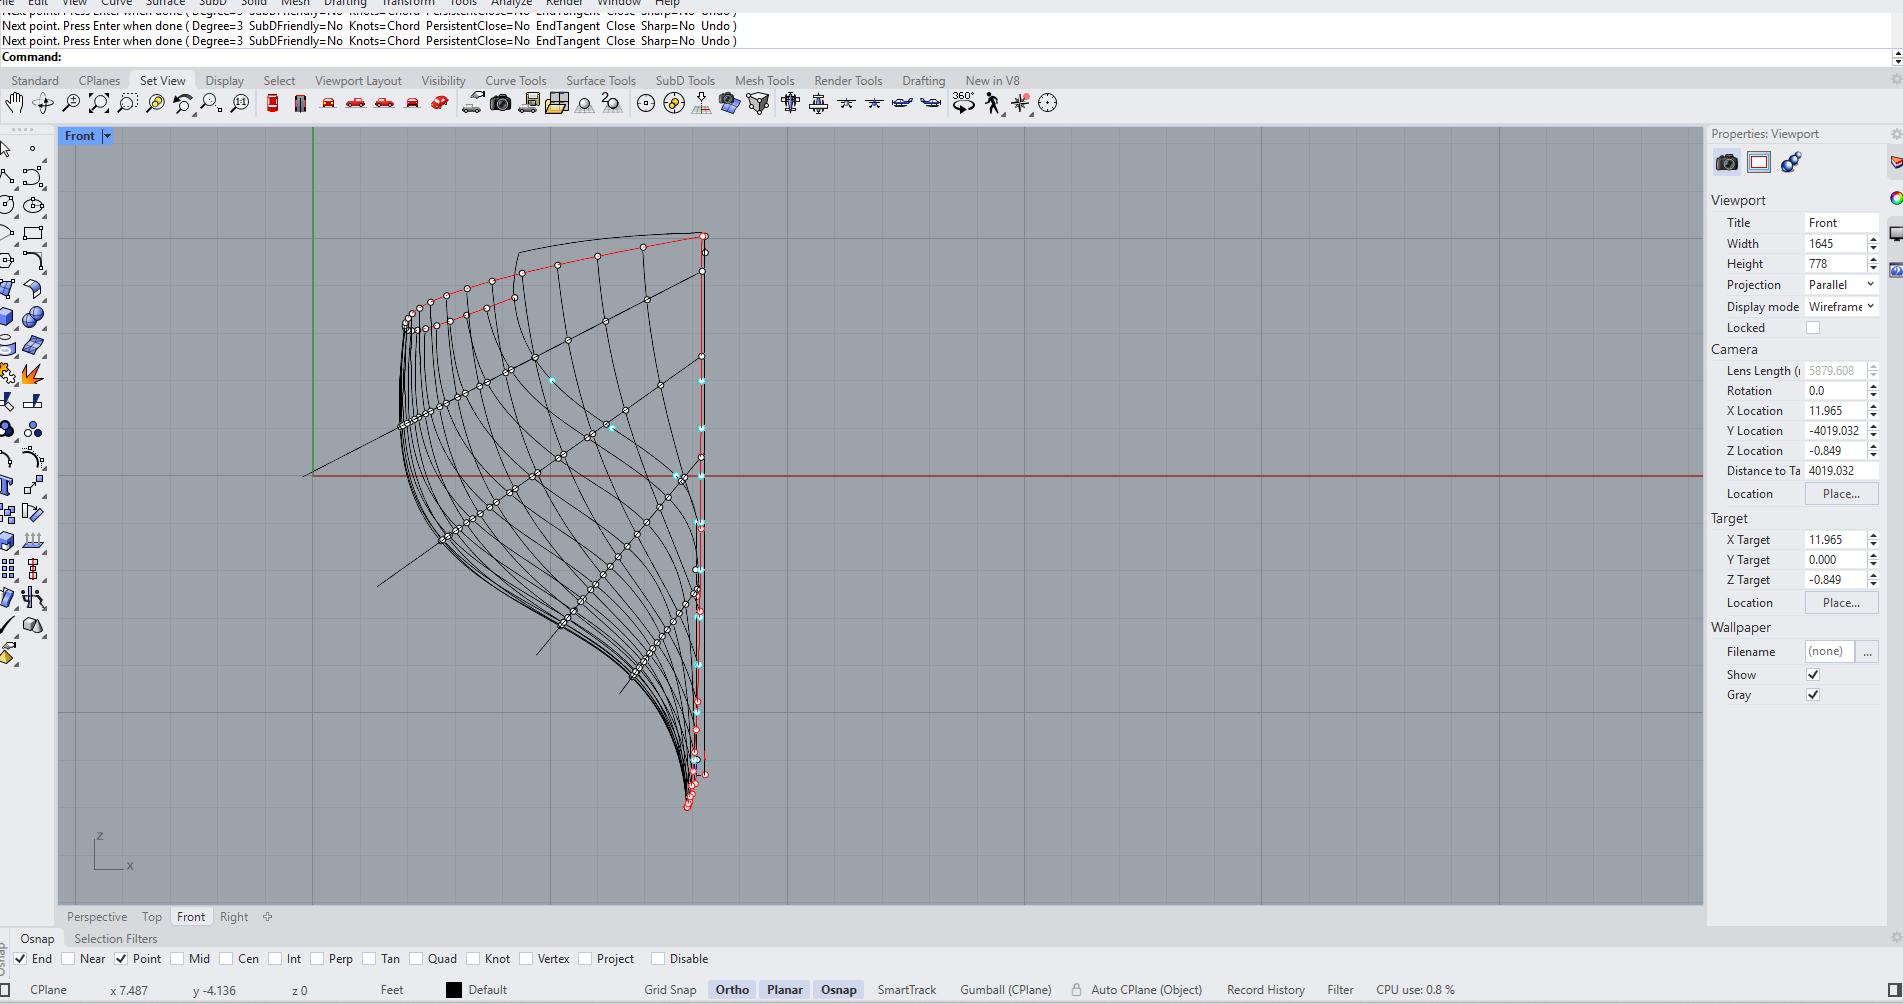Open the Projection dropdown
Image resolution: width=1903 pixels, height=1004 pixels.
pos(1840,285)
